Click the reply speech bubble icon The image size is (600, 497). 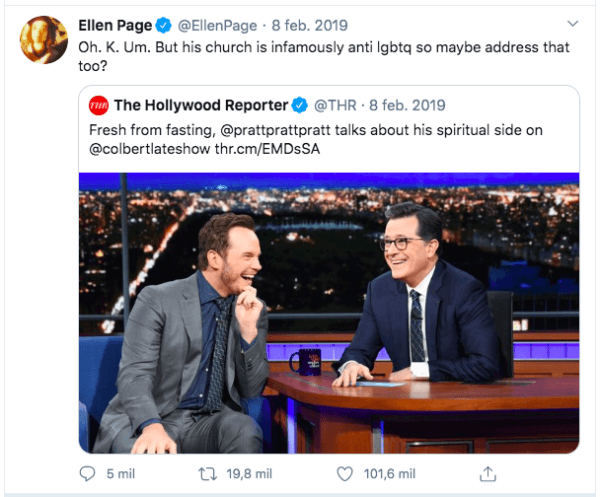tap(87, 474)
